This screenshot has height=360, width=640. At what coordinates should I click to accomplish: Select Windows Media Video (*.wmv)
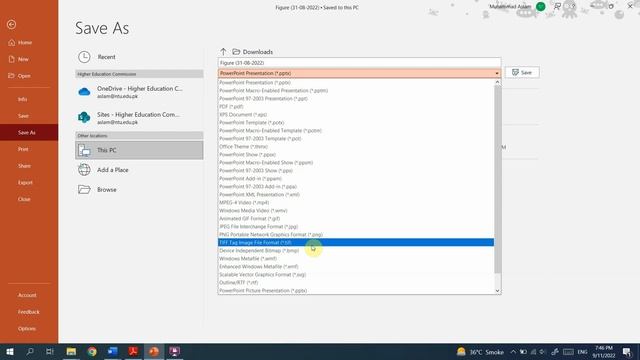tap(356, 211)
